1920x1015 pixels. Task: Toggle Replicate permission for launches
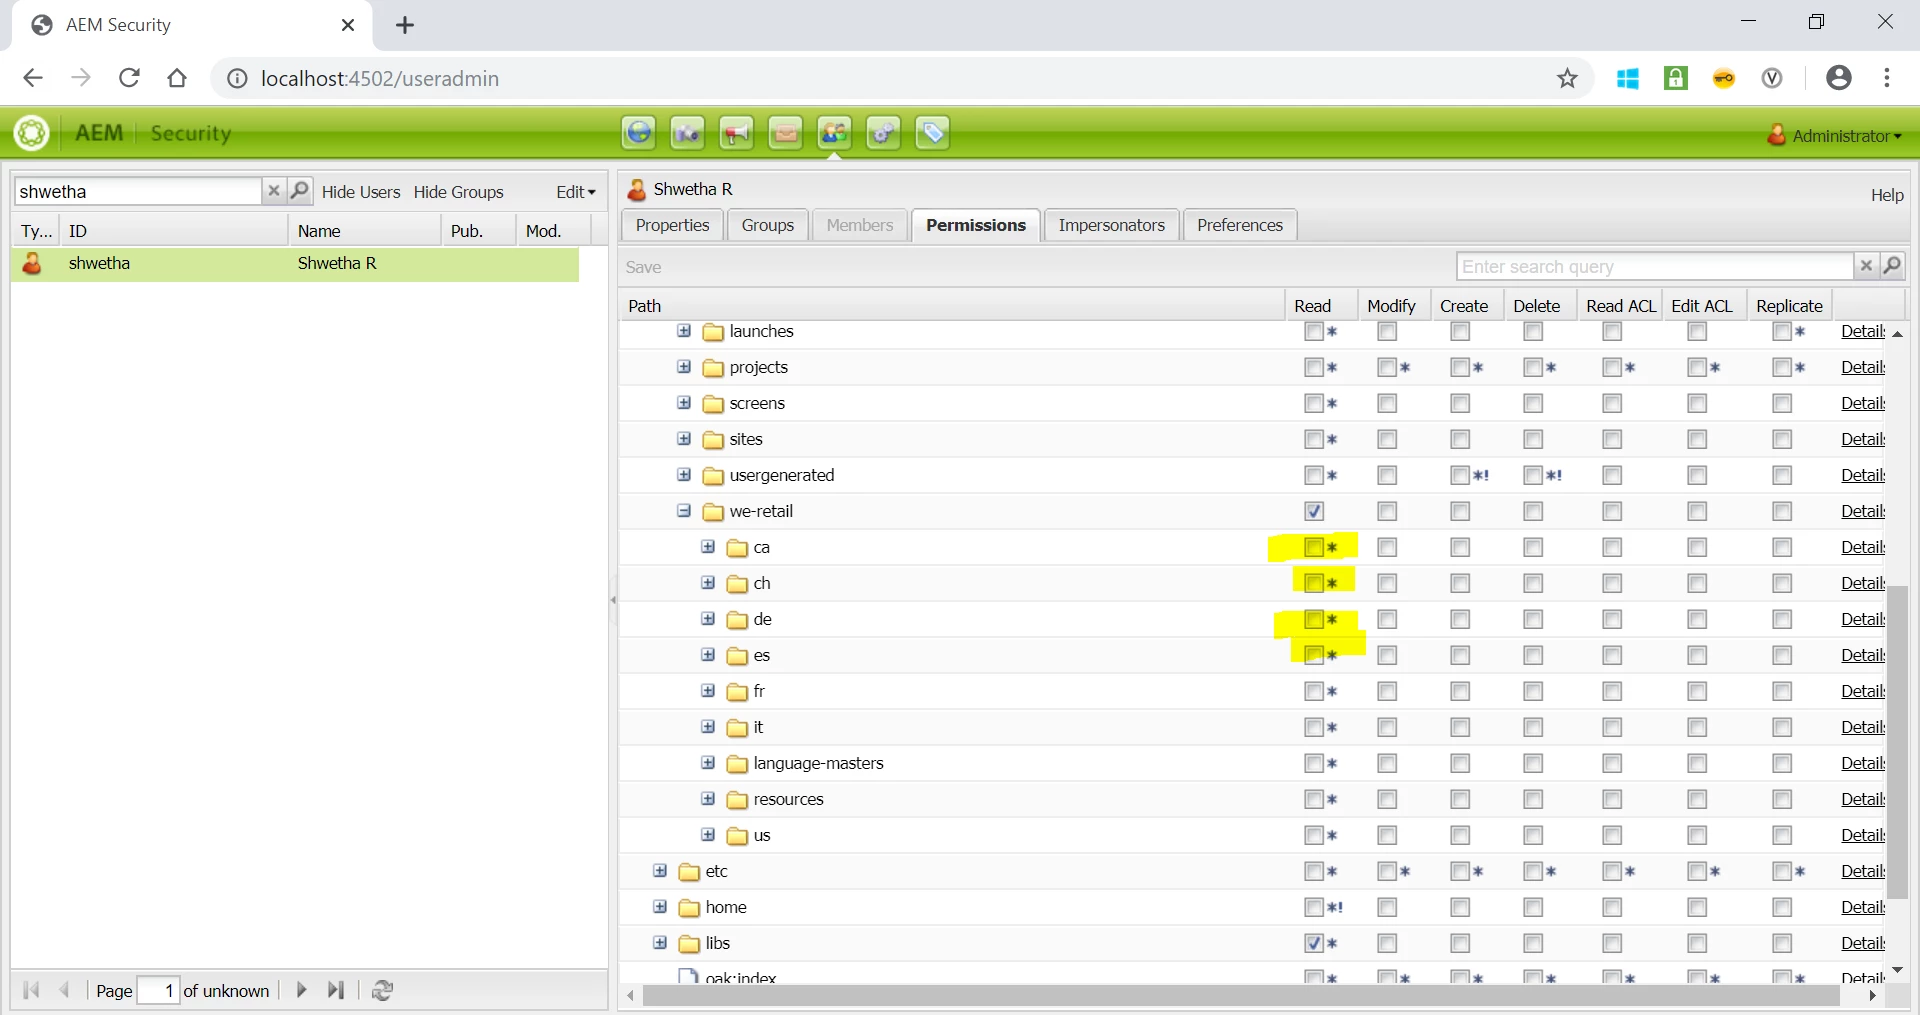(1782, 331)
